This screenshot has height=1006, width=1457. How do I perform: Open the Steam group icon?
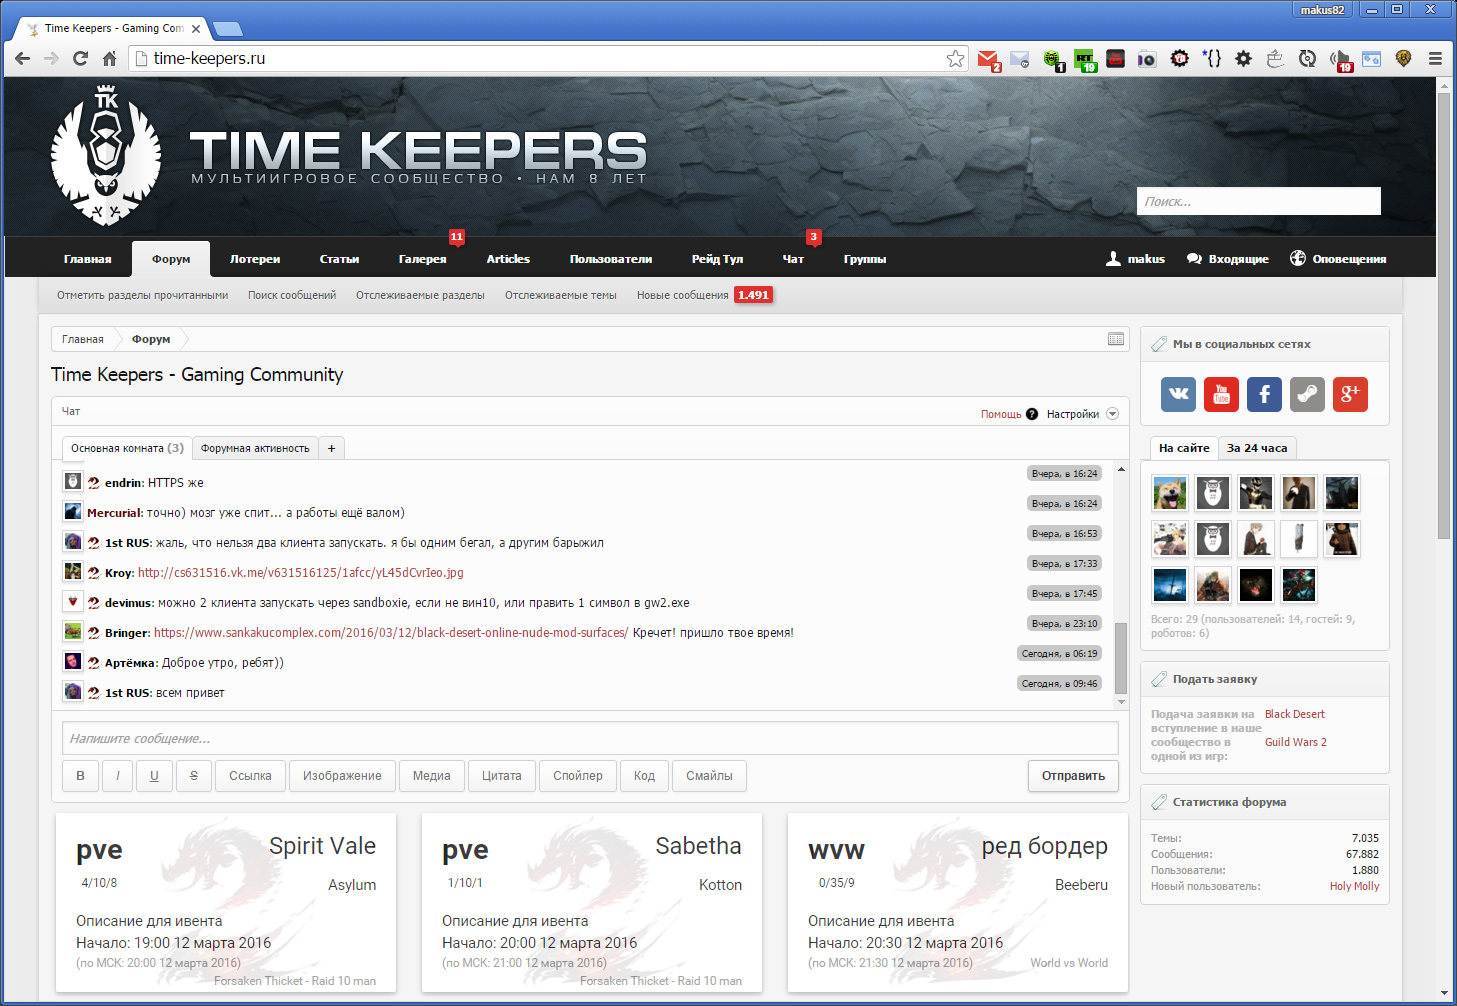(x=1307, y=394)
